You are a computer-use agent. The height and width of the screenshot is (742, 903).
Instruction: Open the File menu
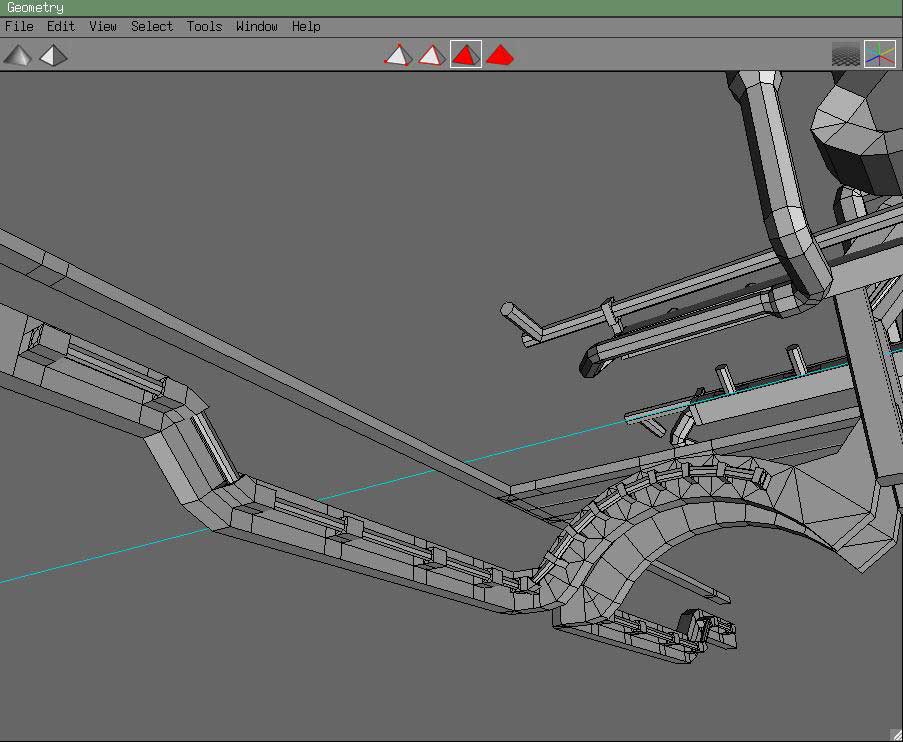[19, 26]
